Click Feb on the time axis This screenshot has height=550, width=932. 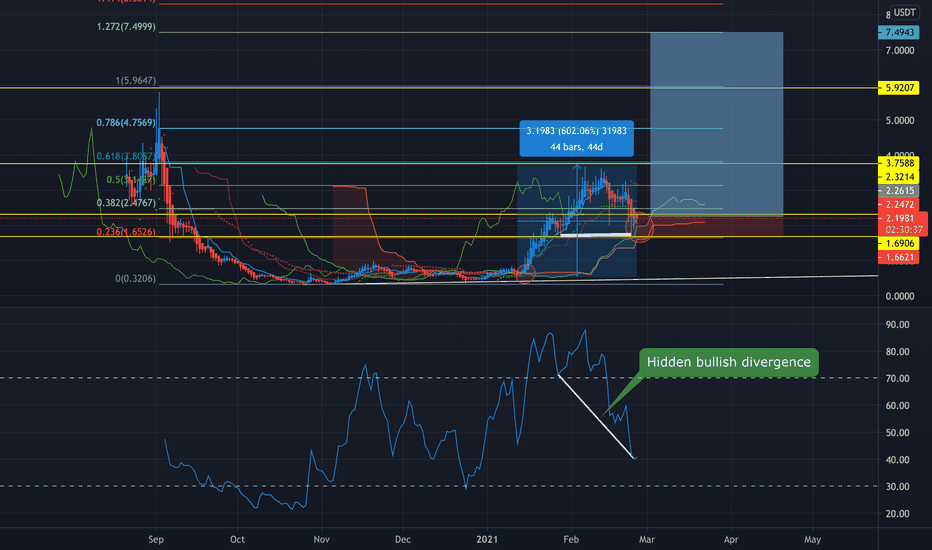pos(571,539)
